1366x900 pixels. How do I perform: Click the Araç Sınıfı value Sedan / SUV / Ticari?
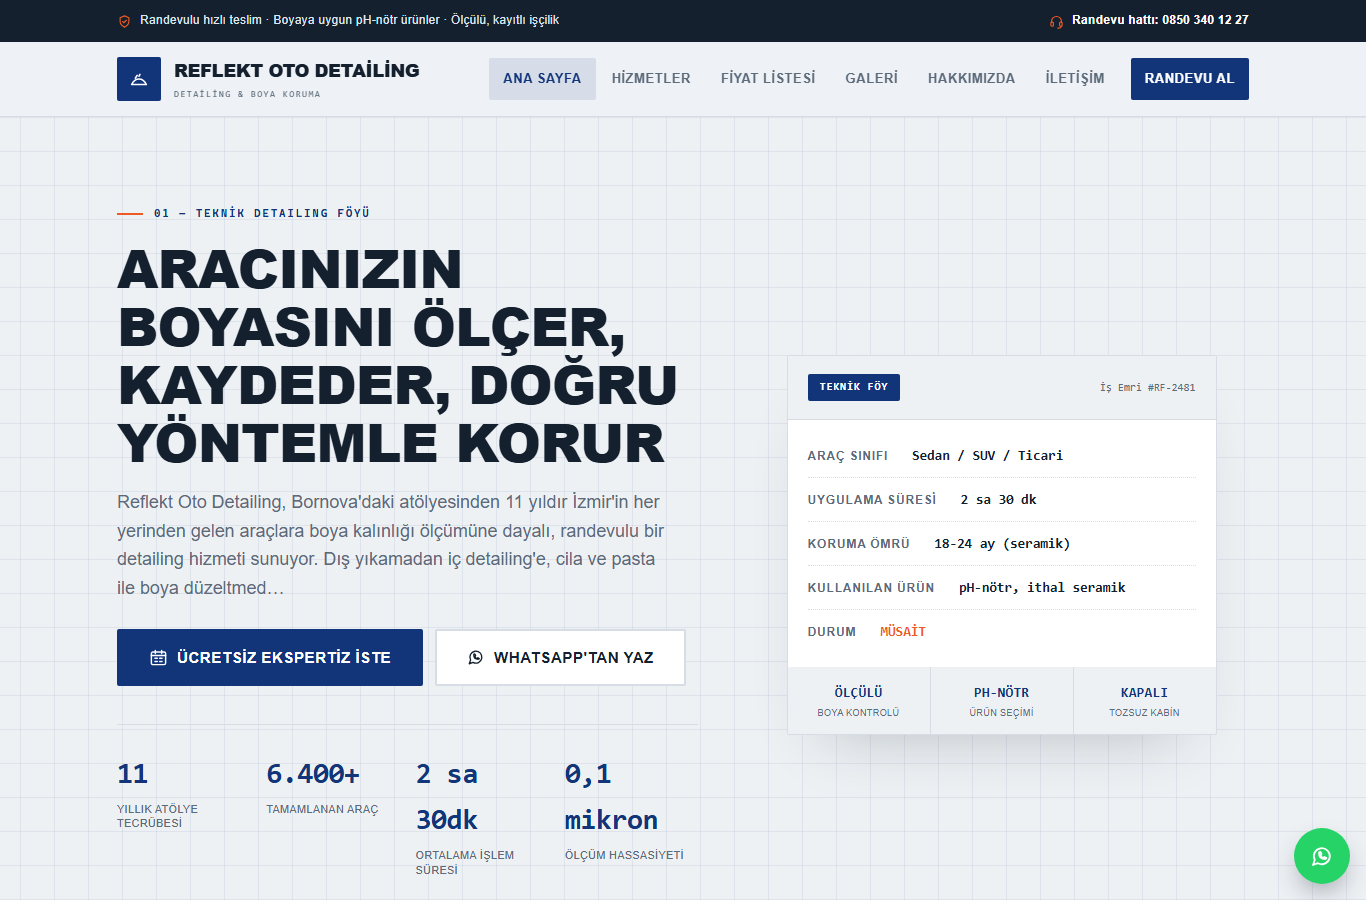coord(987,456)
